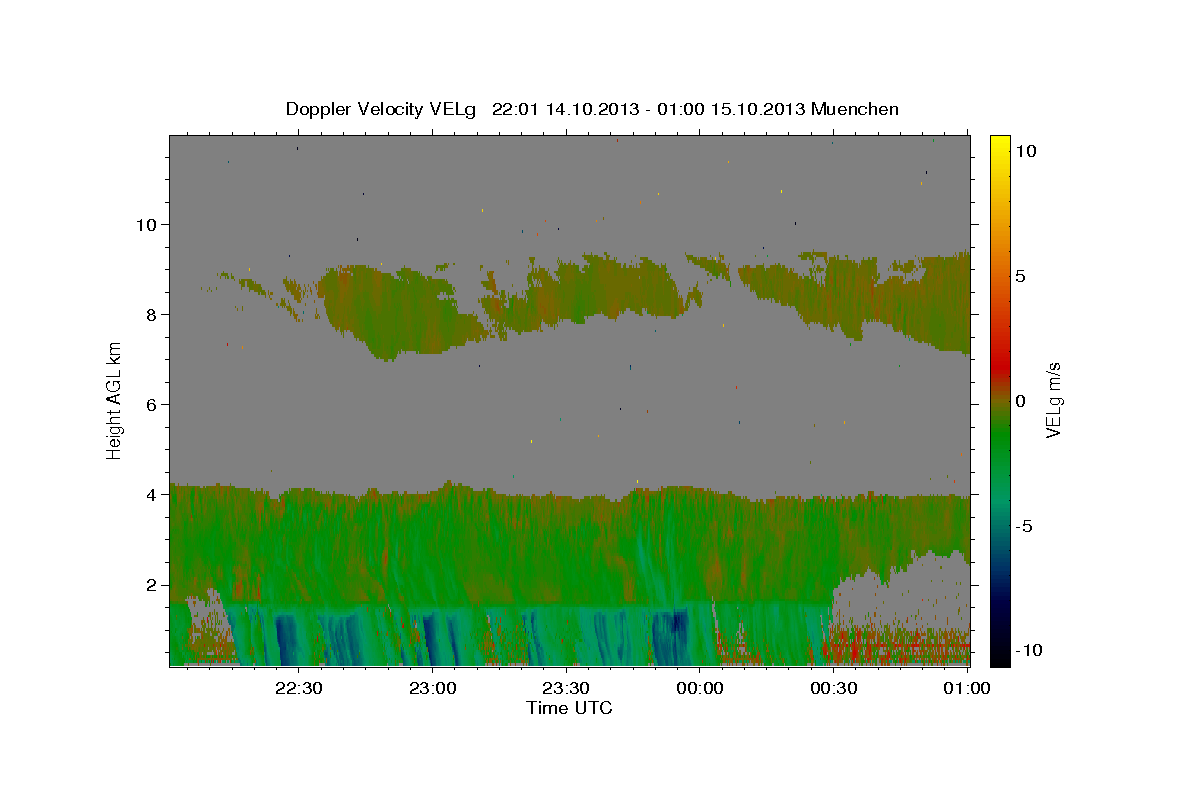1200x800 pixels.
Task: Click the 00:00 time tick label
Action: [x=700, y=688]
